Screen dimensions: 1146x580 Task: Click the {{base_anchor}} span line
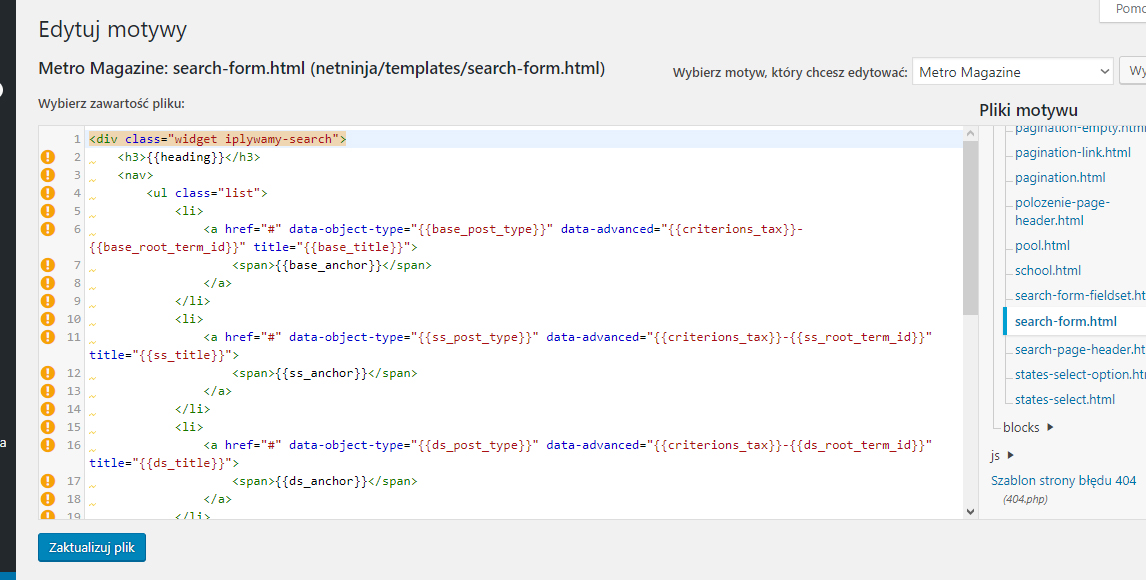point(332,265)
